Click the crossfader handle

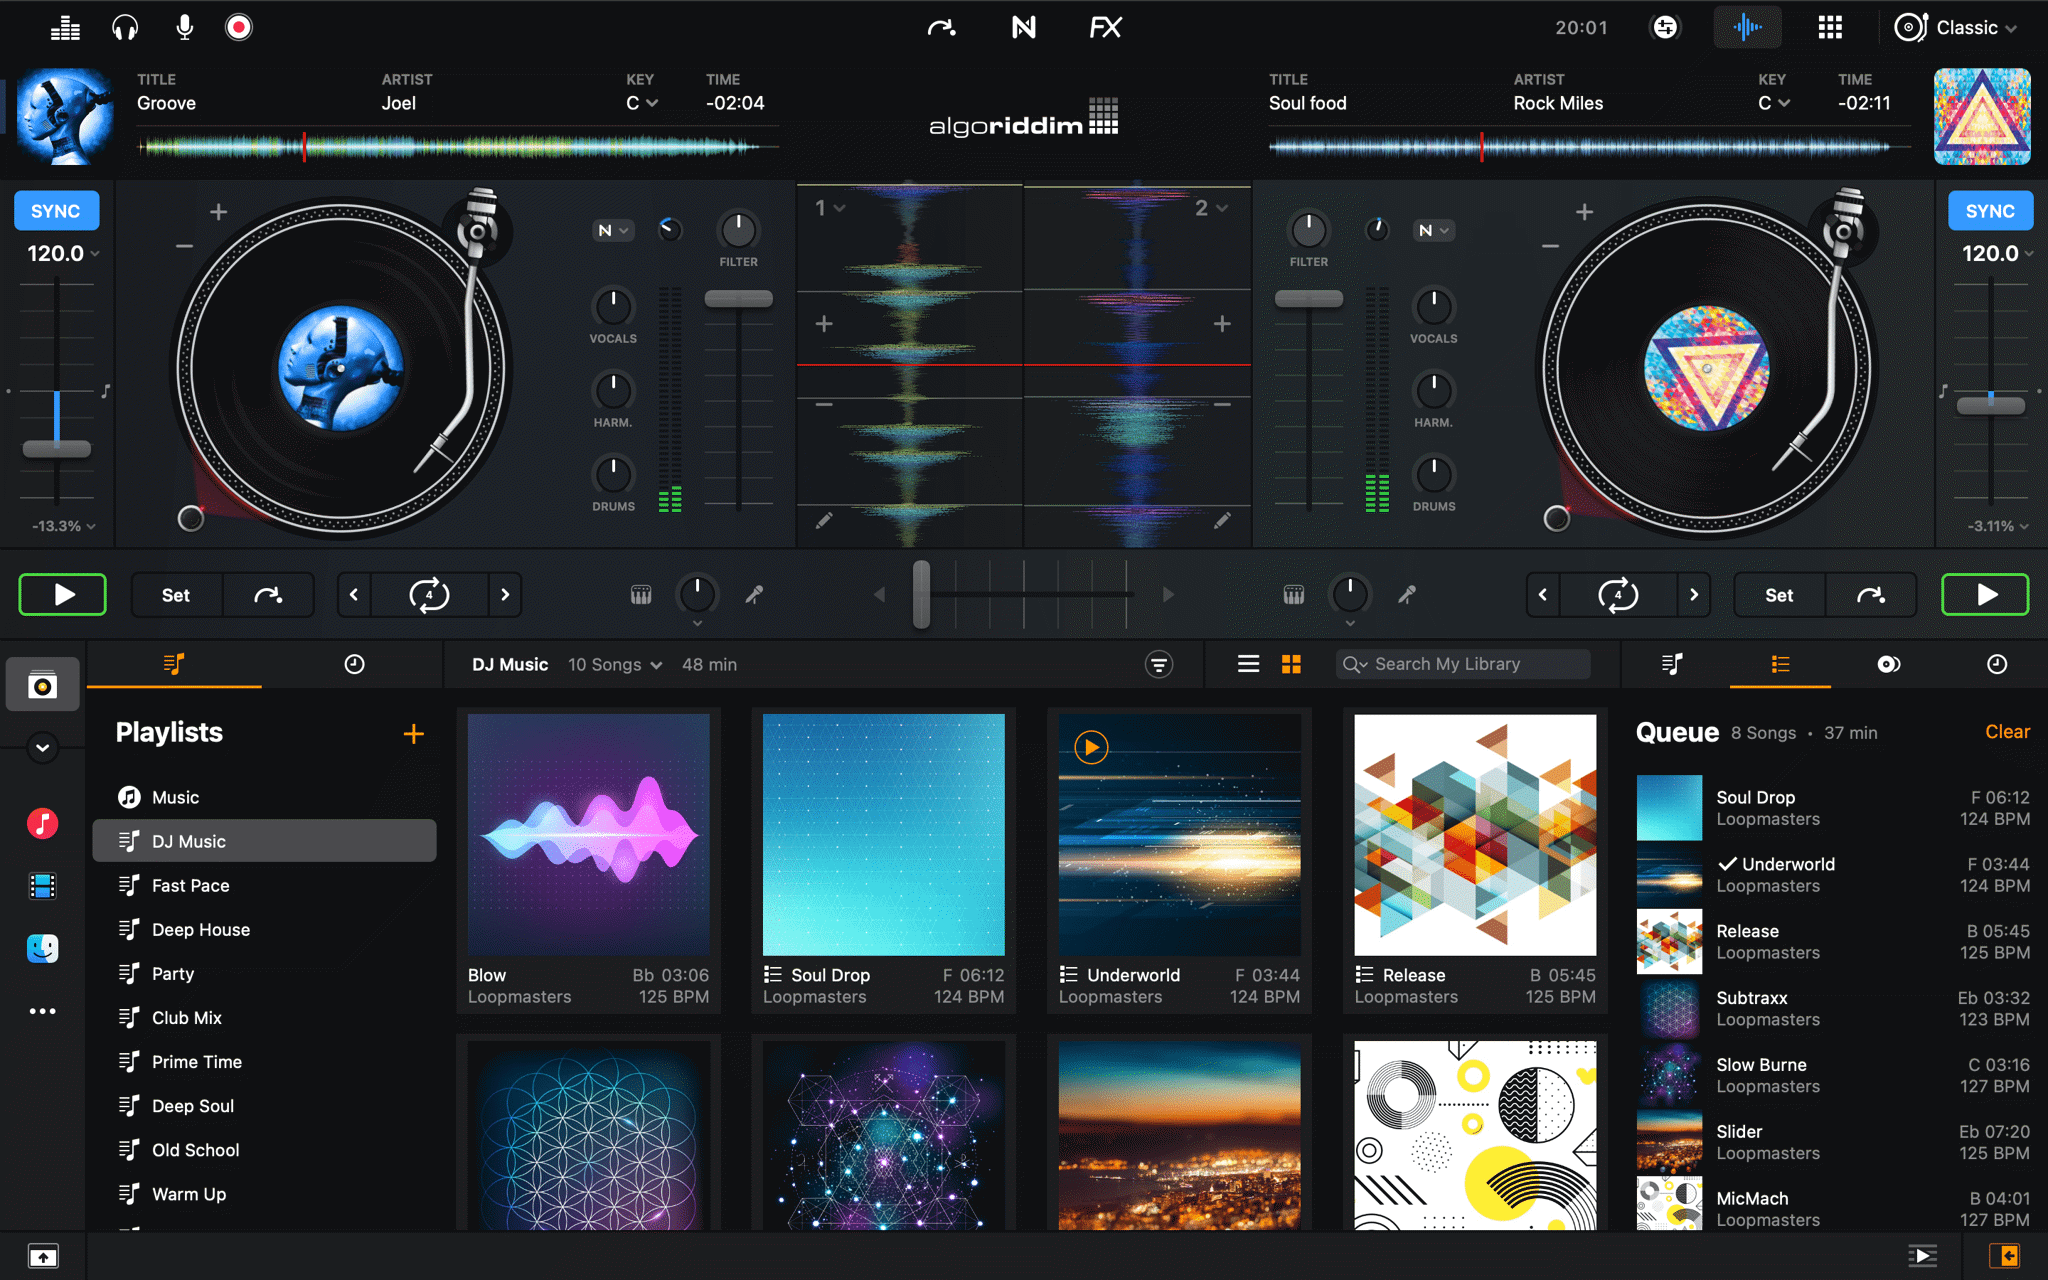[921, 594]
